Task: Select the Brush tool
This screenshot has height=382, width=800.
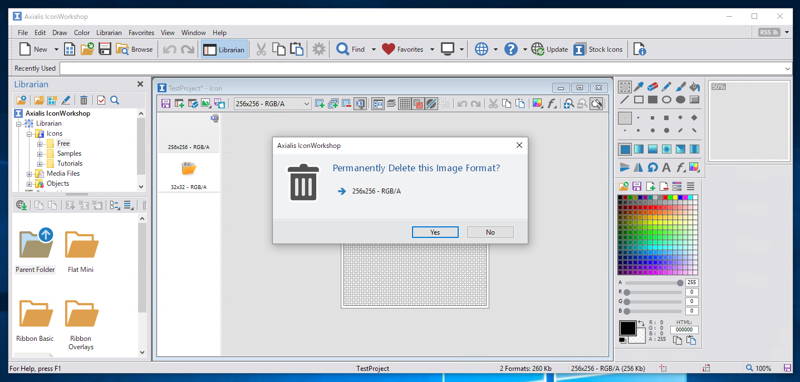Action: 680,87
